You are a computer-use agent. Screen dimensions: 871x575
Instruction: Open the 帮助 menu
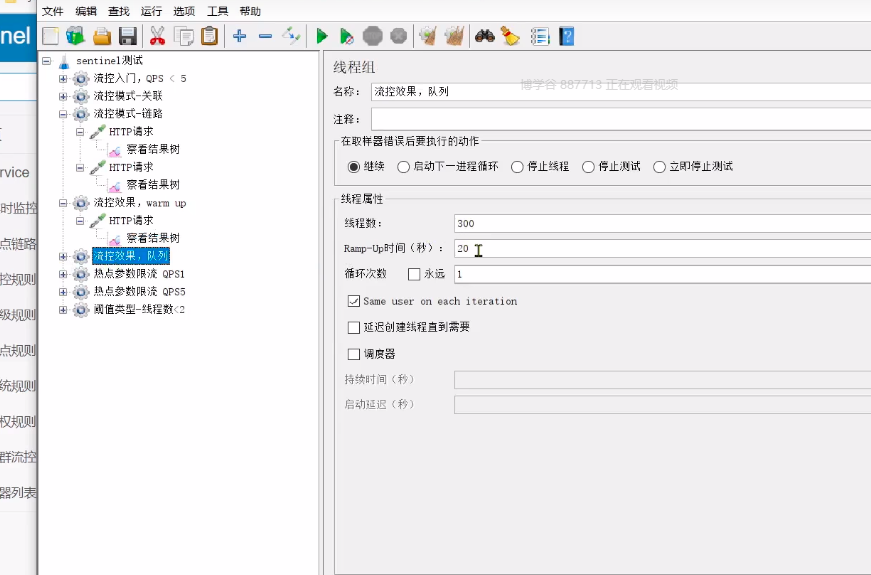[250, 11]
